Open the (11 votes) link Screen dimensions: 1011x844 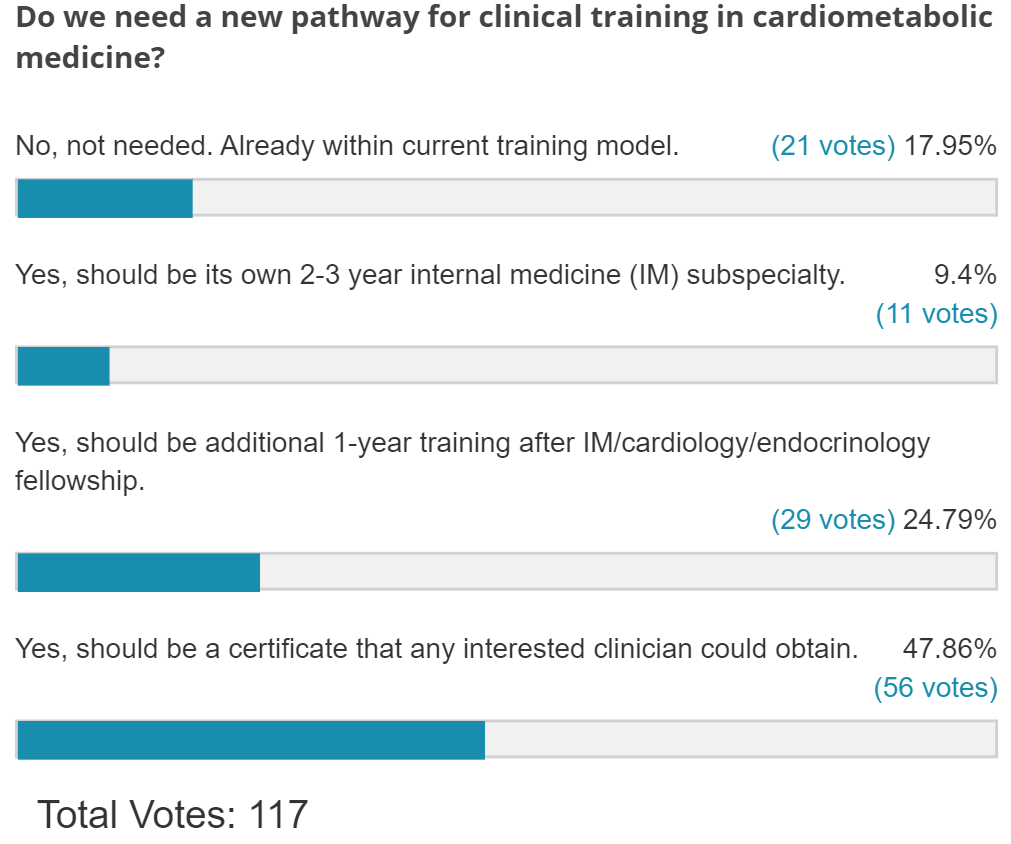click(936, 314)
